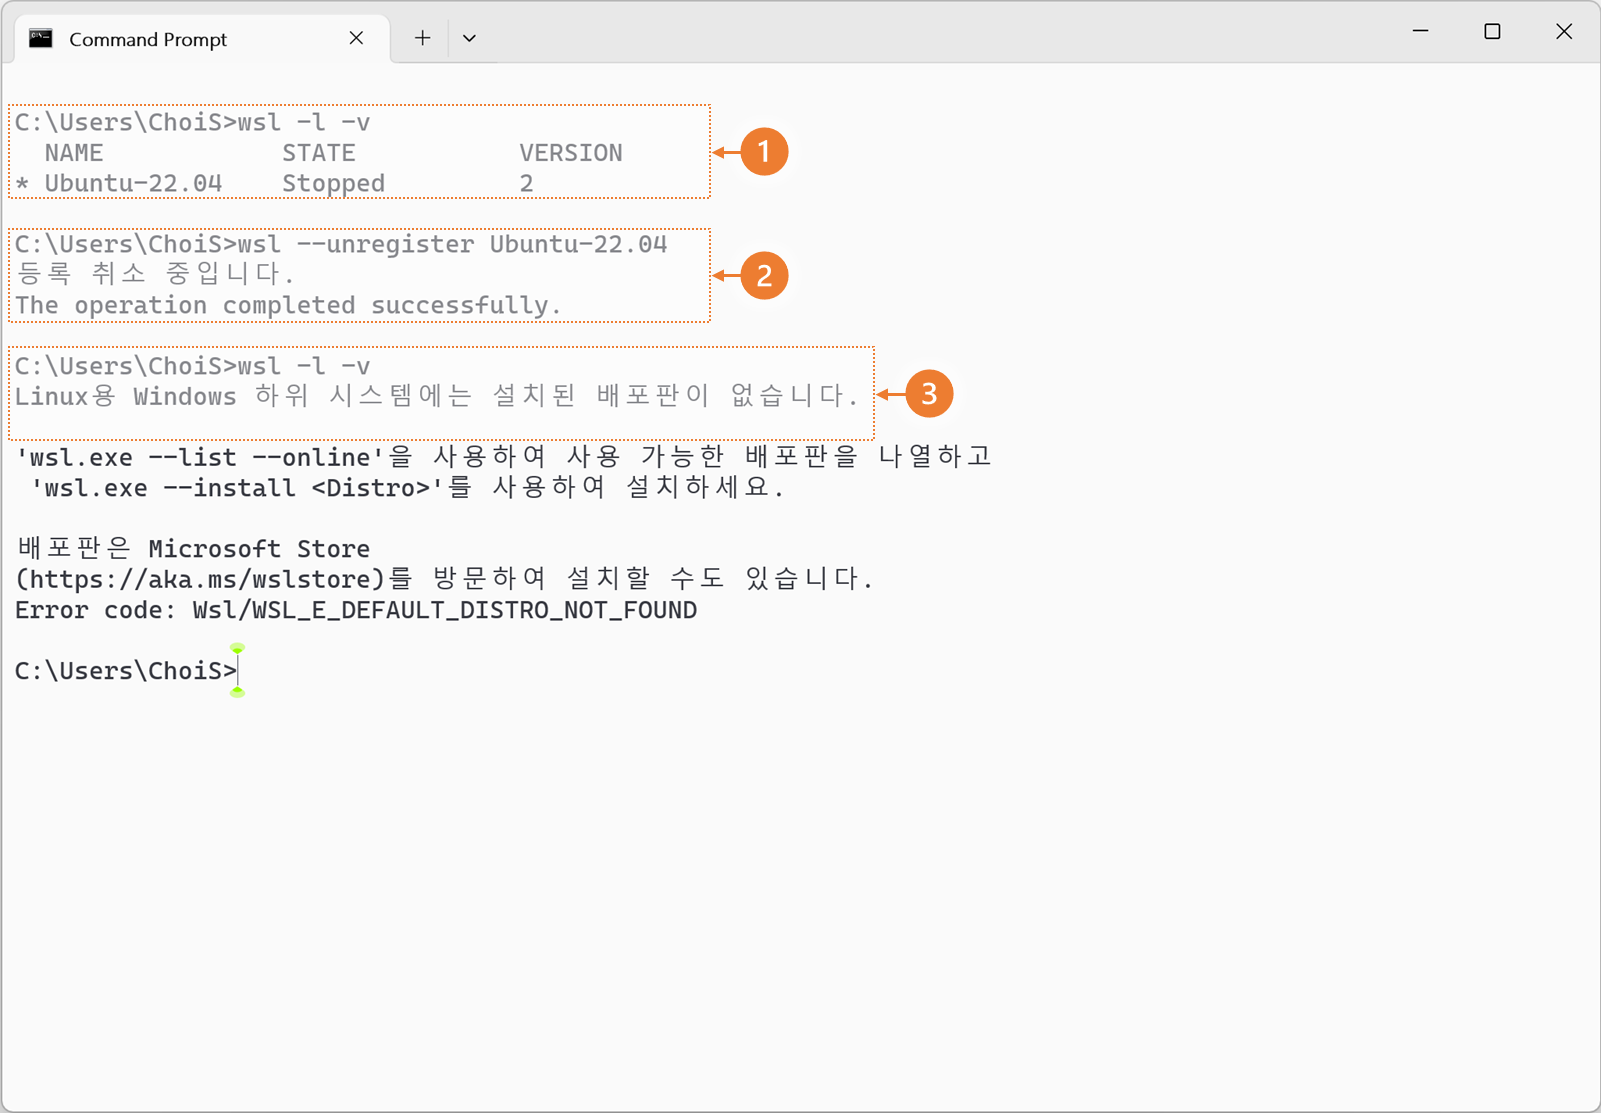The height and width of the screenshot is (1113, 1601).
Task: Click the 'STATE' column header text
Action: (x=319, y=153)
